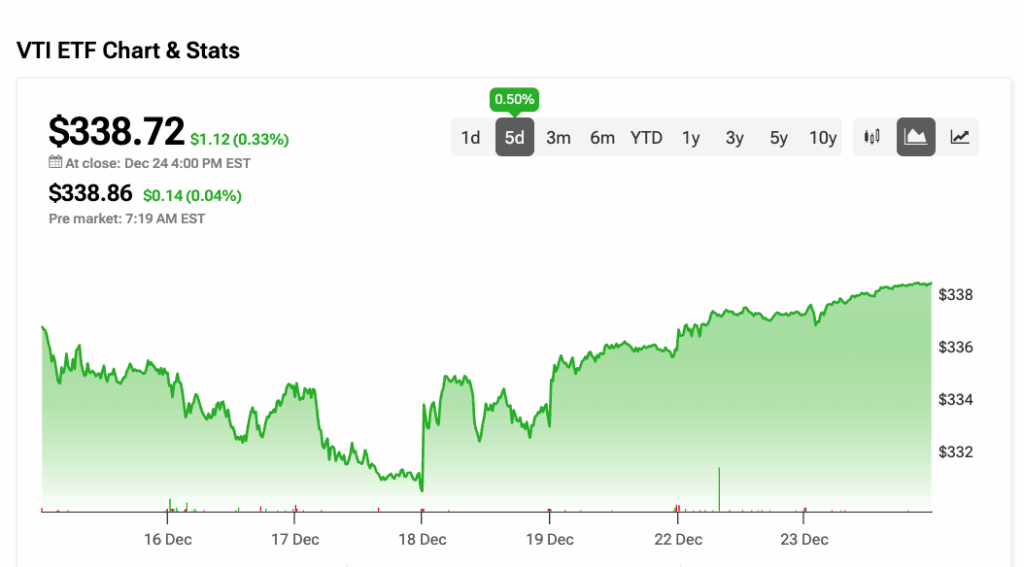View the 1y price history
Viewport: 1024px width, 567px height.
pyautogui.click(x=691, y=138)
